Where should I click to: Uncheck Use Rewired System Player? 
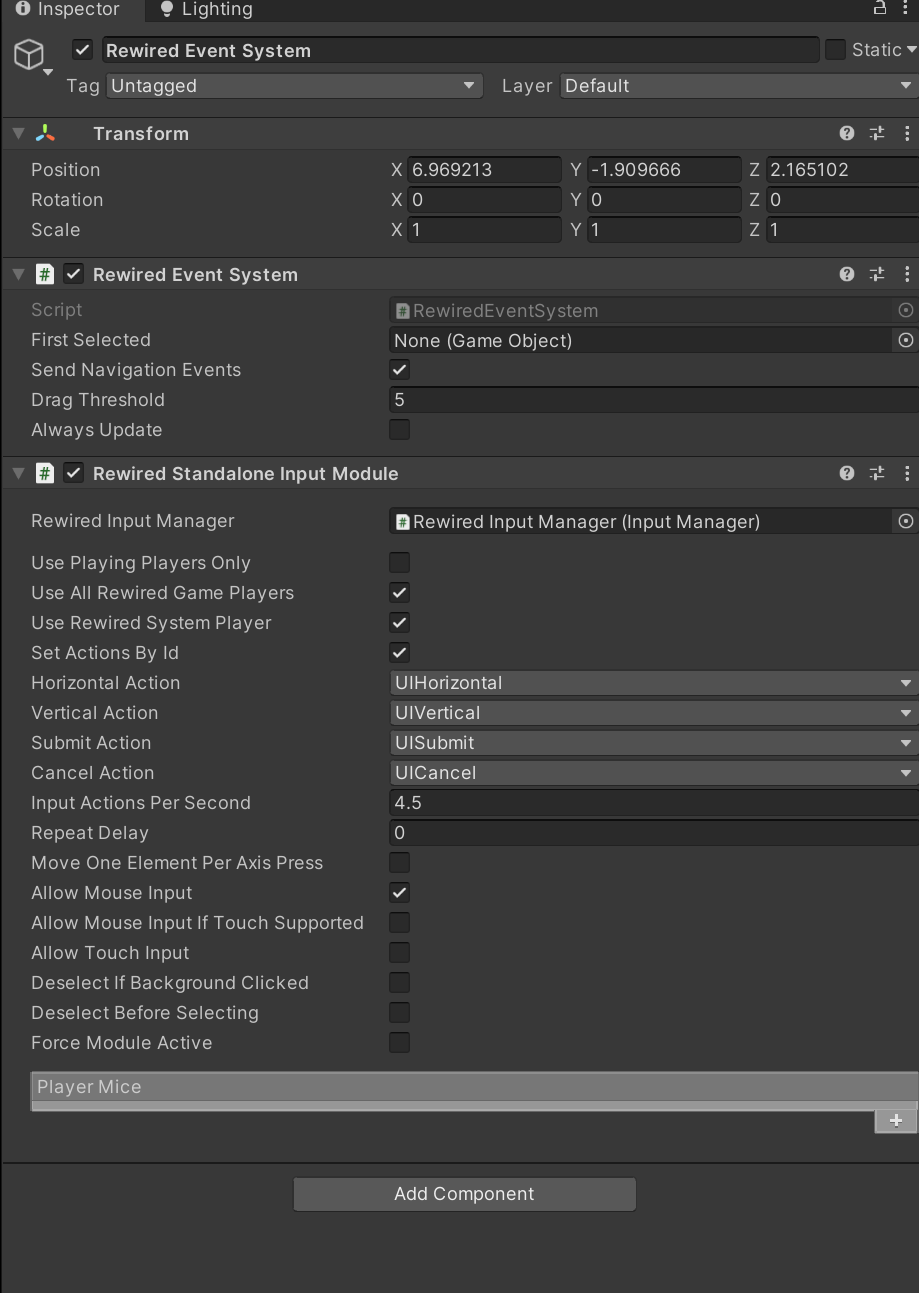(400, 623)
